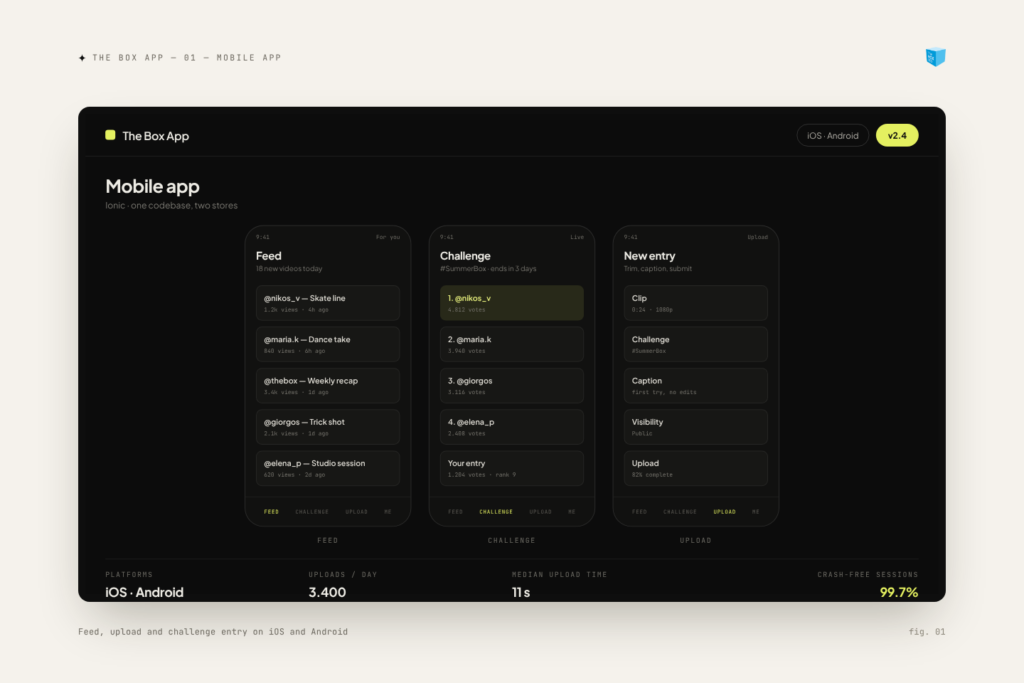
Task: Open the Clip row in New entry
Action: (696, 303)
